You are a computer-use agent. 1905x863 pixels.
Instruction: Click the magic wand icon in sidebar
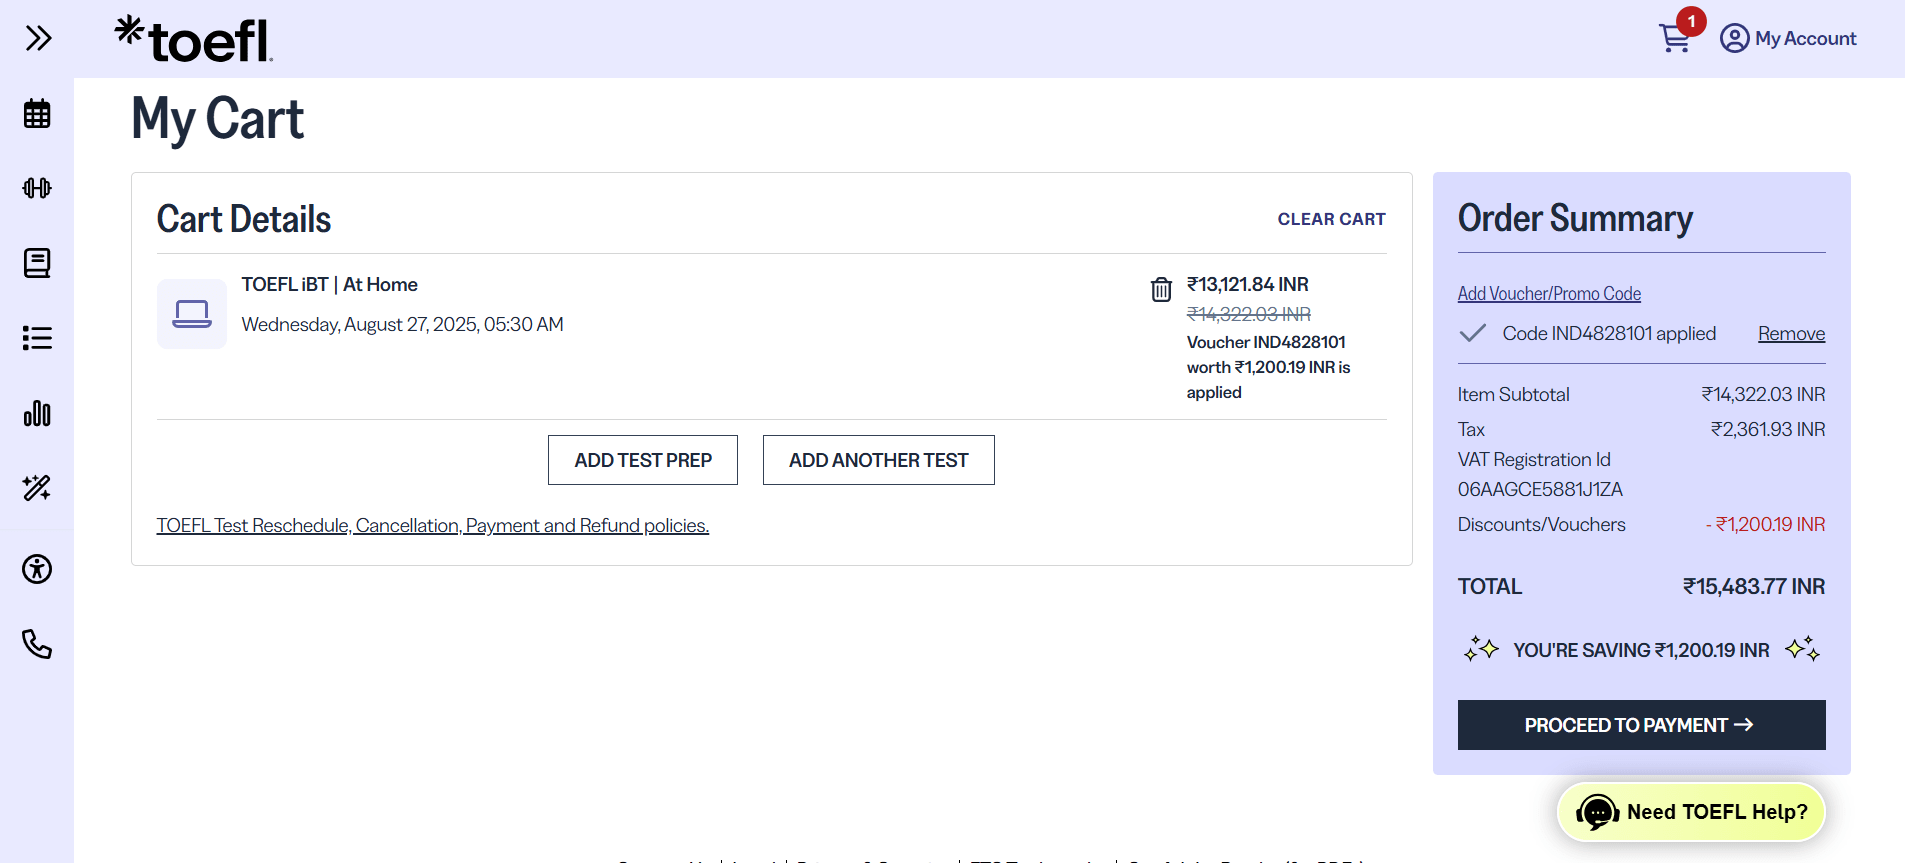[37, 488]
